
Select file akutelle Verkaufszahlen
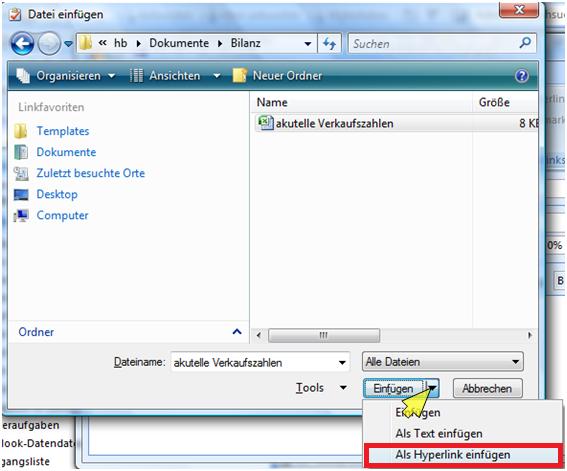(x=334, y=123)
